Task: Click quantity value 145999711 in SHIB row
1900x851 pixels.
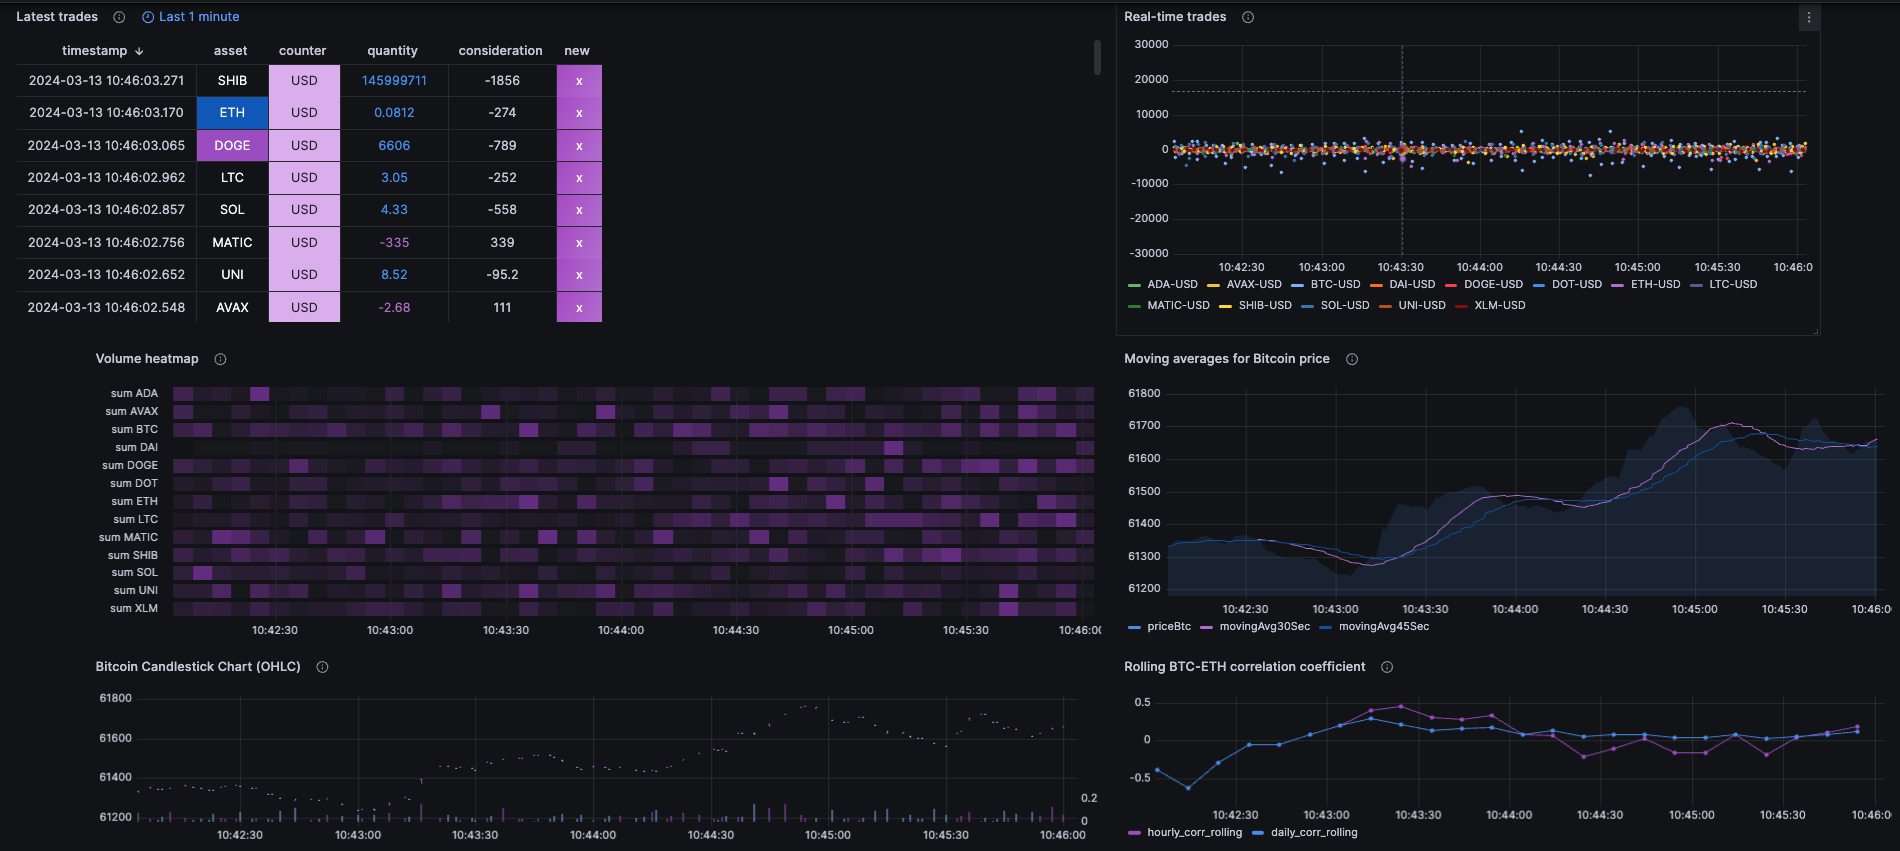Action: (394, 81)
